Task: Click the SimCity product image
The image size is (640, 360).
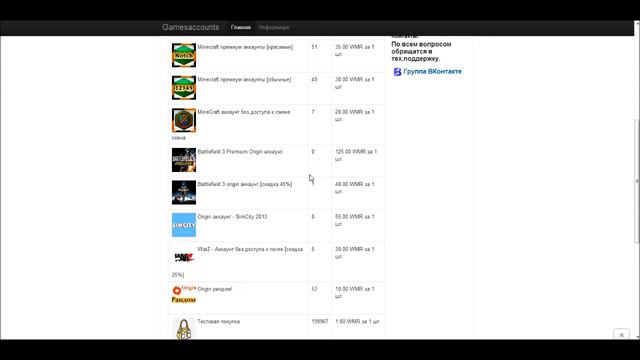Action: [184, 225]
